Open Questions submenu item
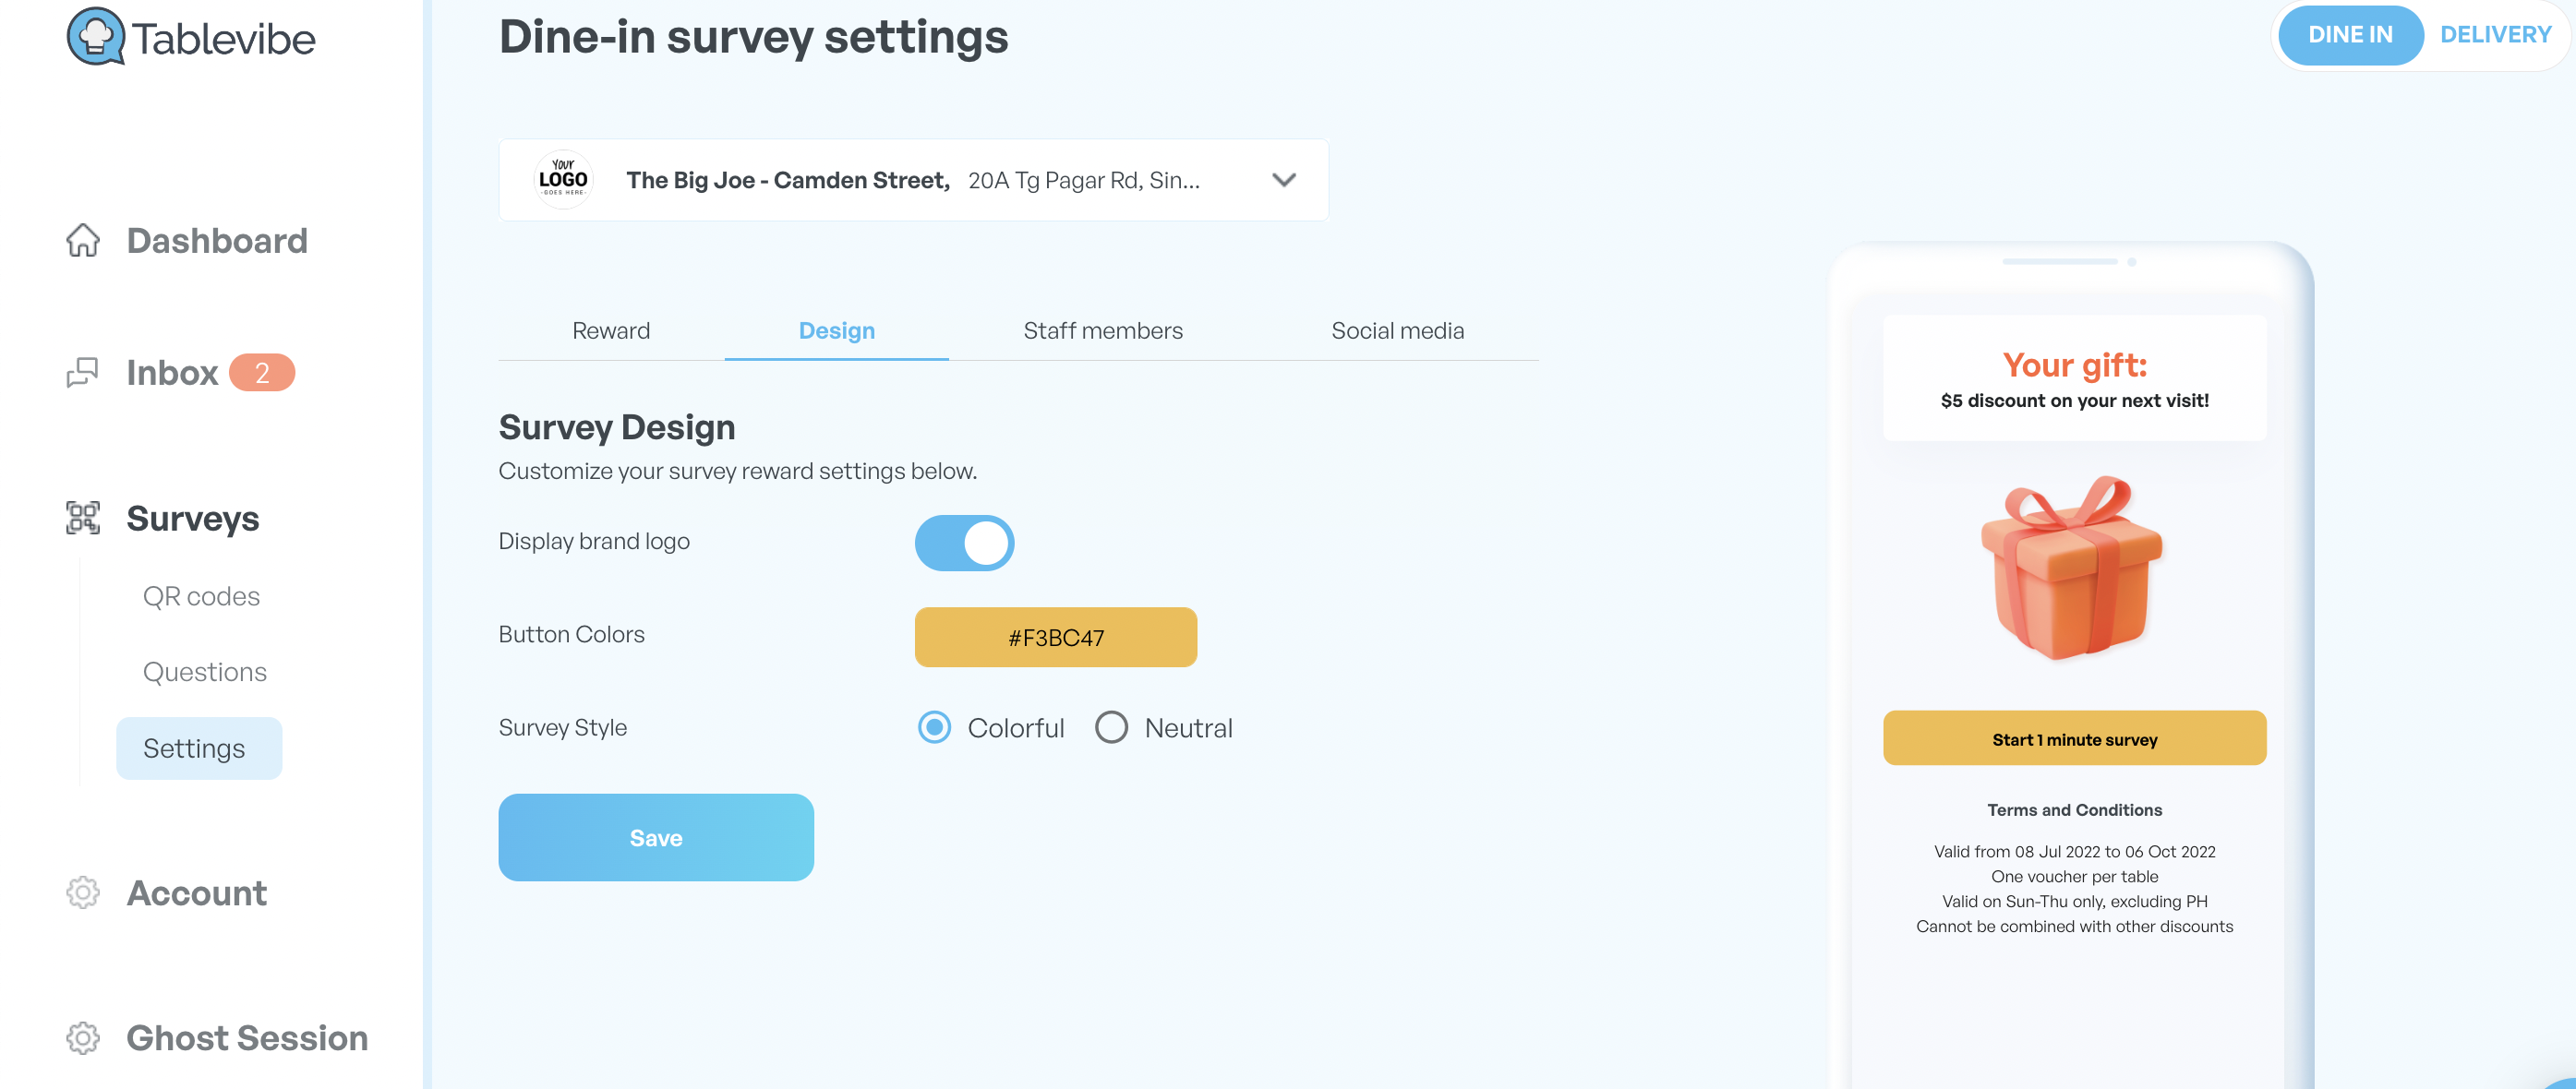The image size is (2576, 1089). click(x=205, y=672)
